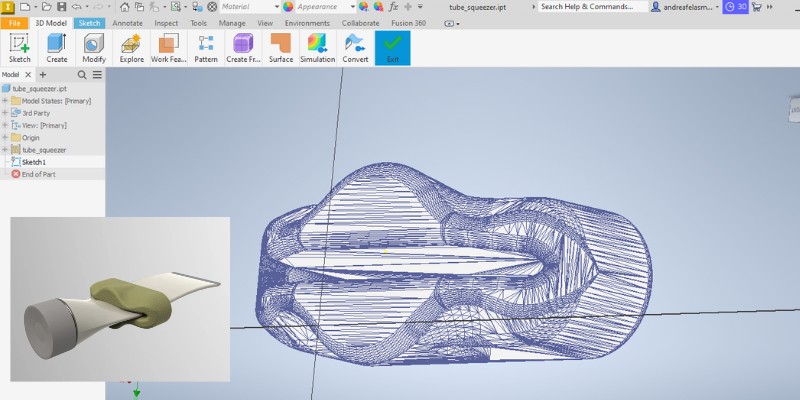Screen dimensions: 800x400
Task: Click the Sketch tool icon in the ribbon
Action: 19,43
